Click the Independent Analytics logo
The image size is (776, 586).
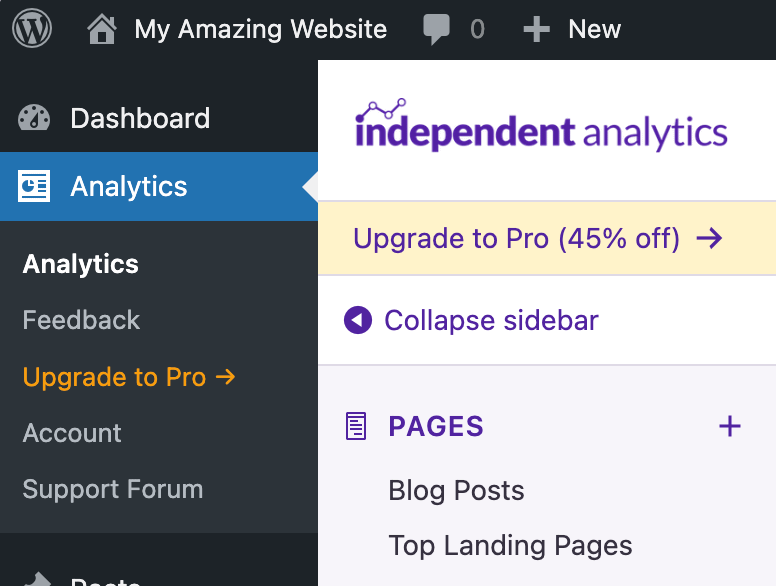(x=541, y=126)
